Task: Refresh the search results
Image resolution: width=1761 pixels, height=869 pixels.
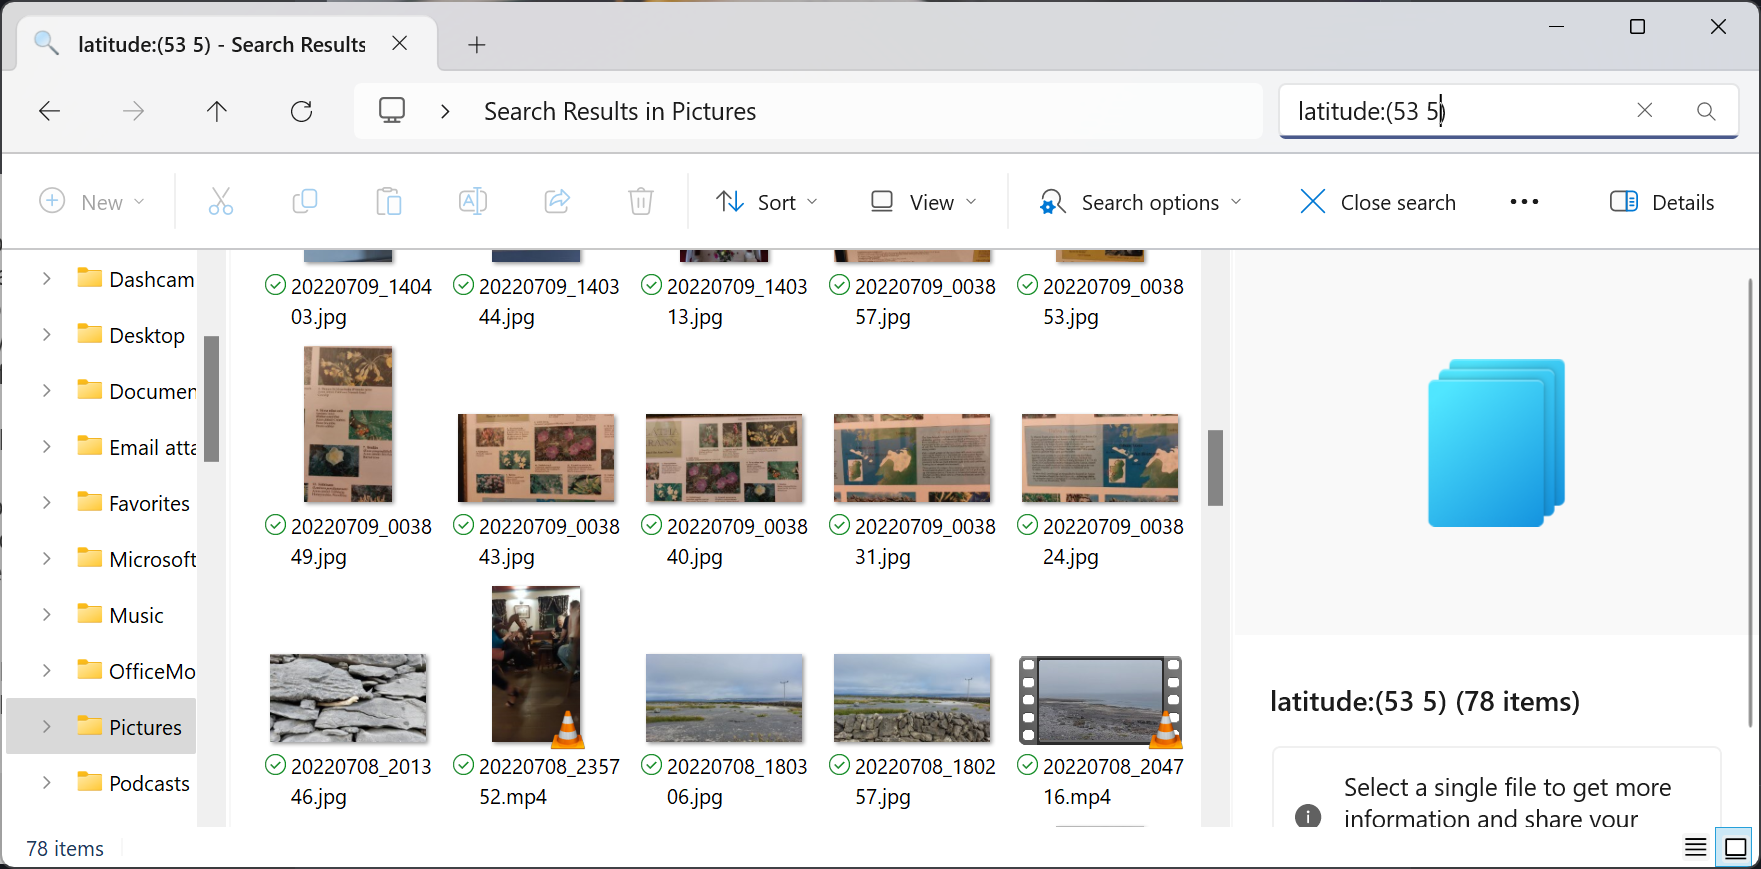Action: click(301, 111)
